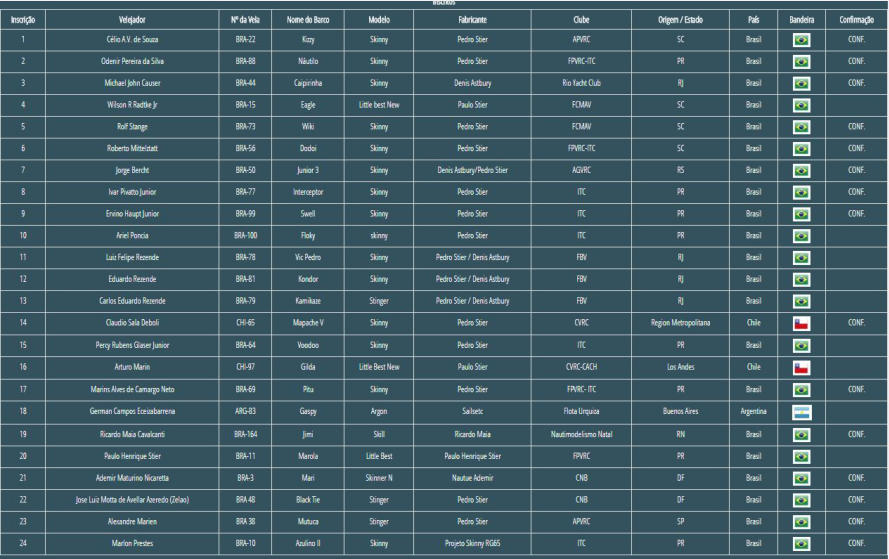Click the Confirmação column header
This screenshot has height=559, width=889.
856,20
